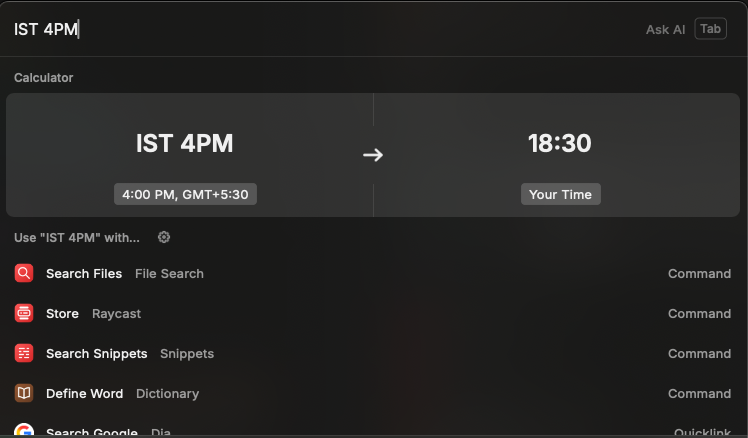Click the Raycast Store icon

[x=24, y=313]
